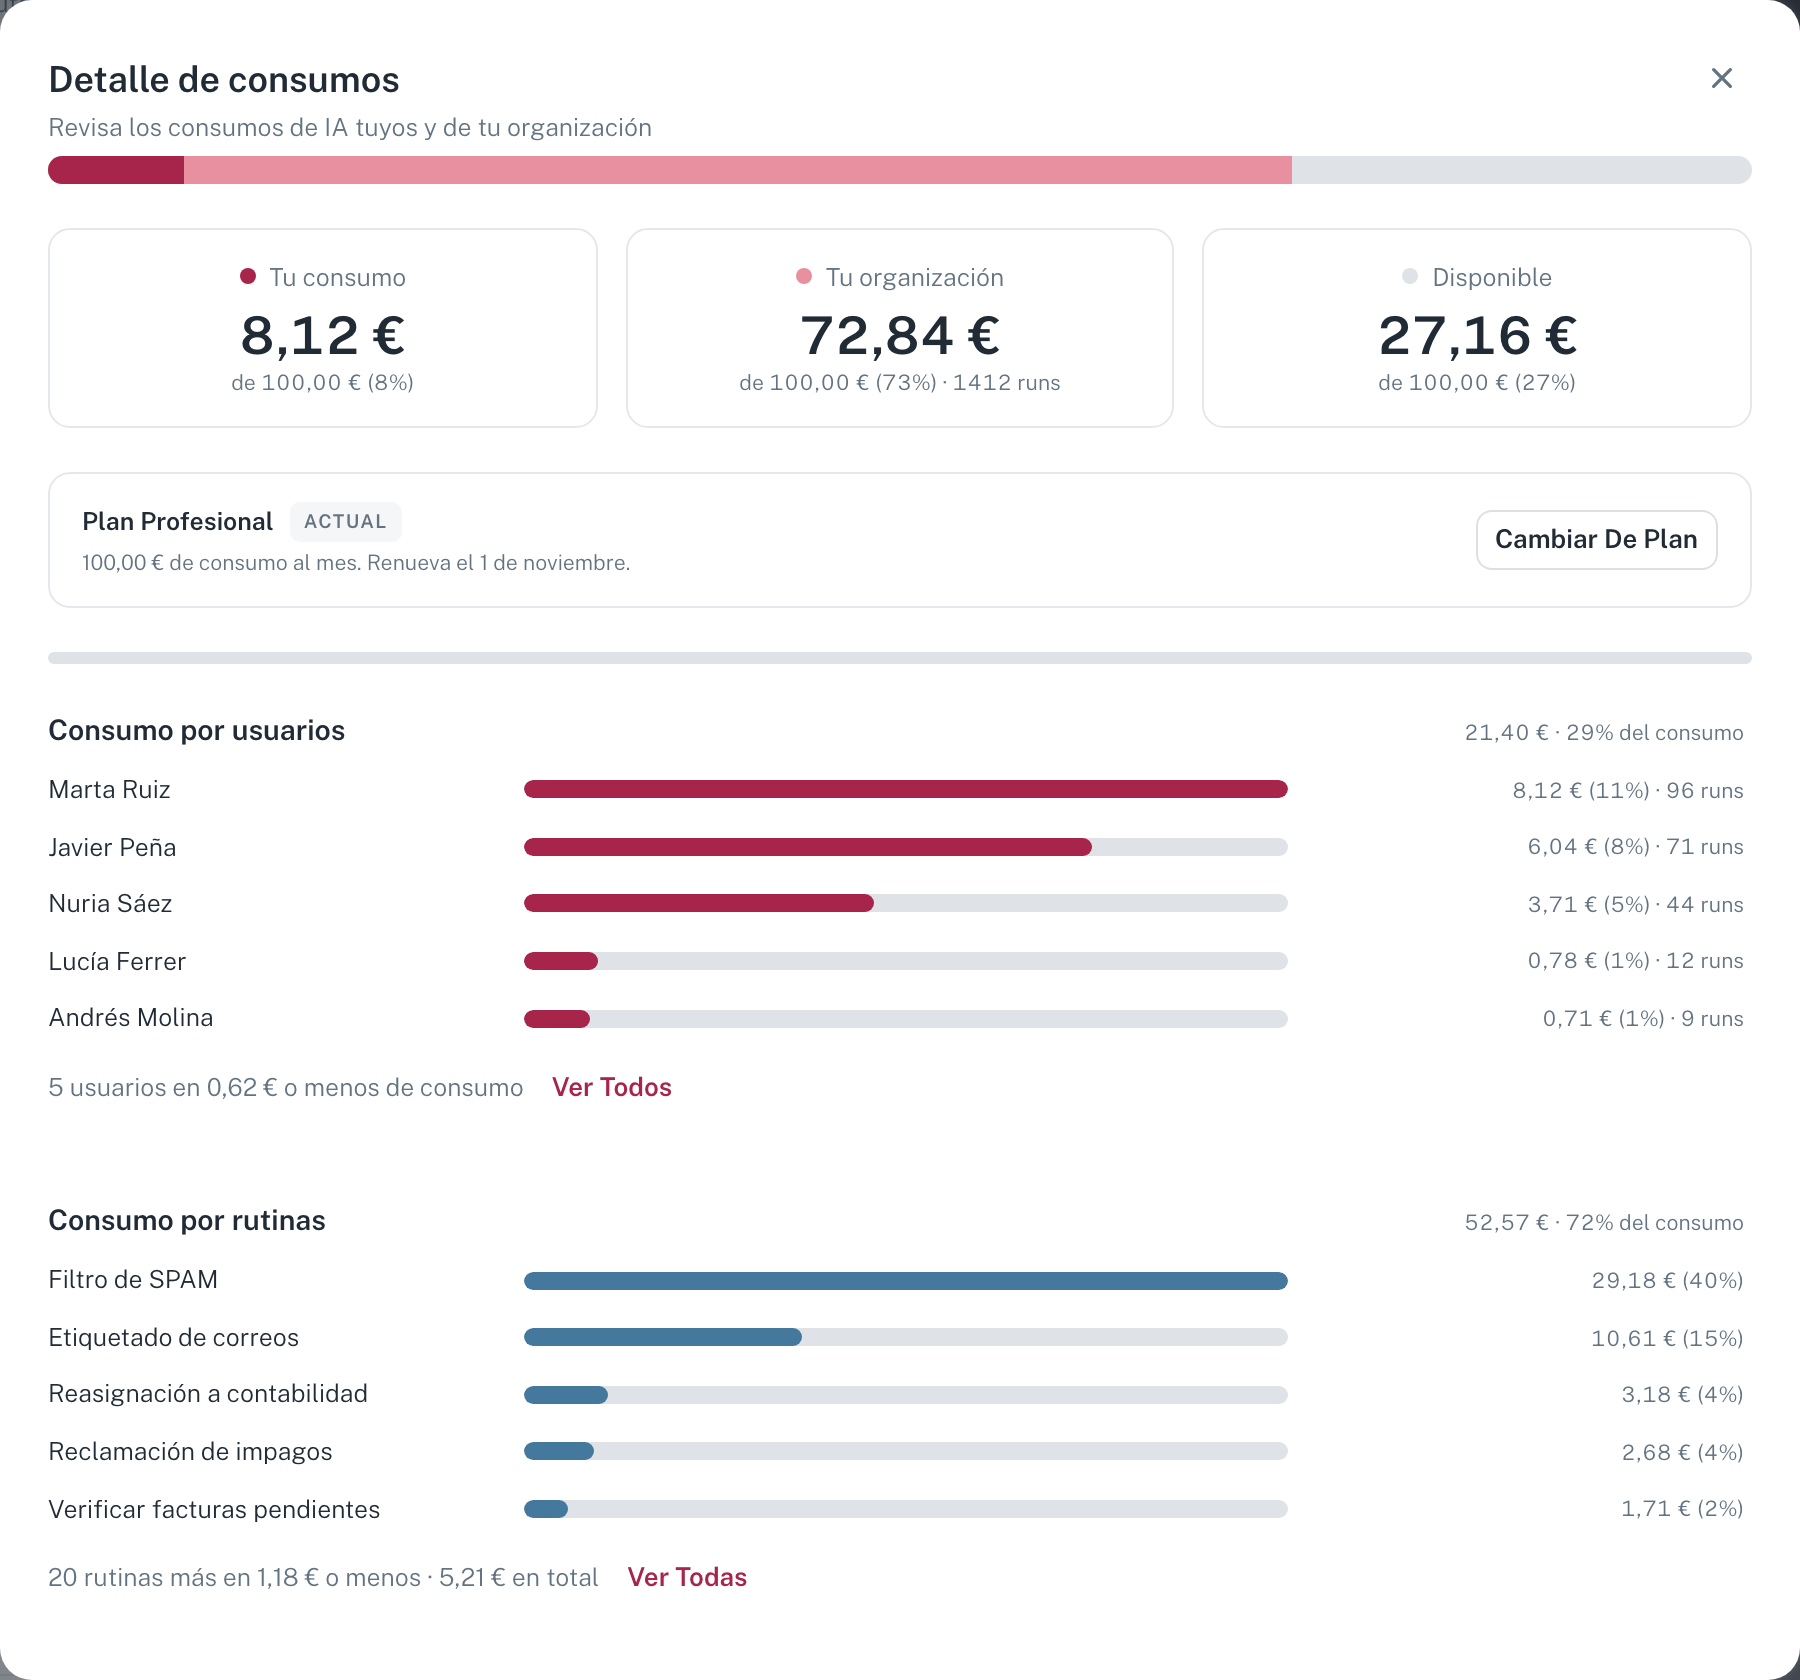1800x1680 pixels.
Task: Select the Verificar facturas pendientes routine name
Action: click(215, 1510)
